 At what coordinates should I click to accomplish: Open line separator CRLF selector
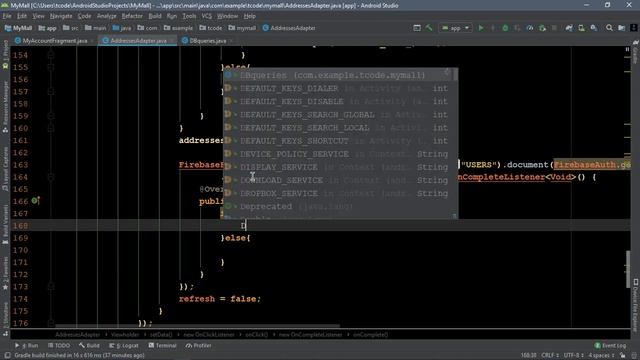coord(550,356)
